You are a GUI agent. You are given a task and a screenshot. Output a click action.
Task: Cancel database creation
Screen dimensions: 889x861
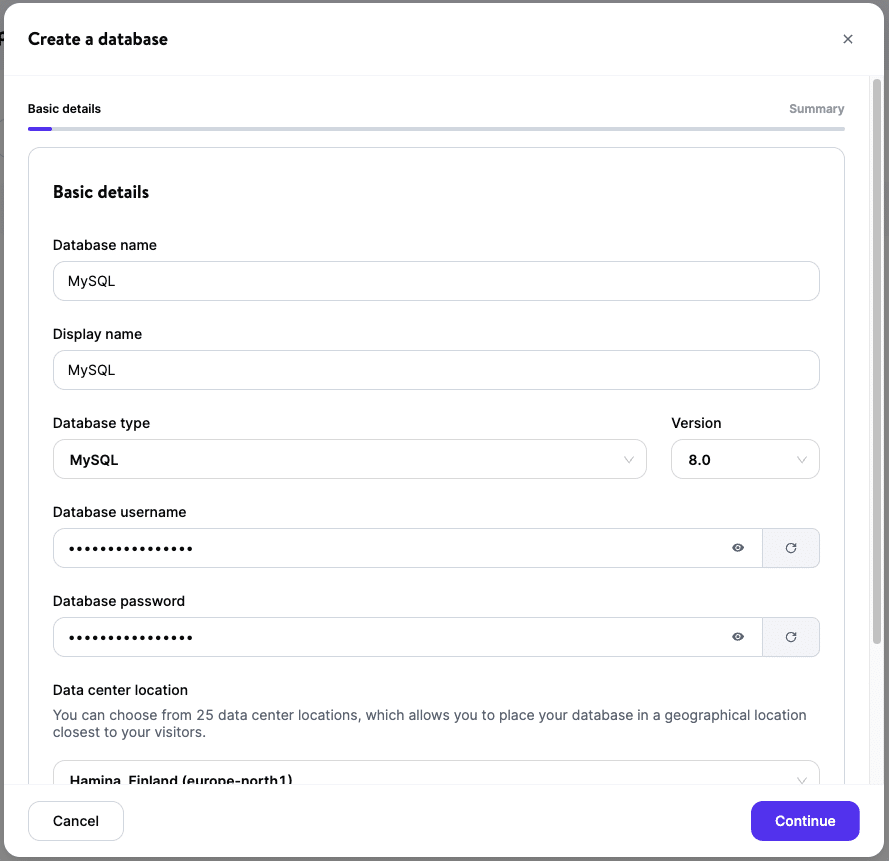76,821
